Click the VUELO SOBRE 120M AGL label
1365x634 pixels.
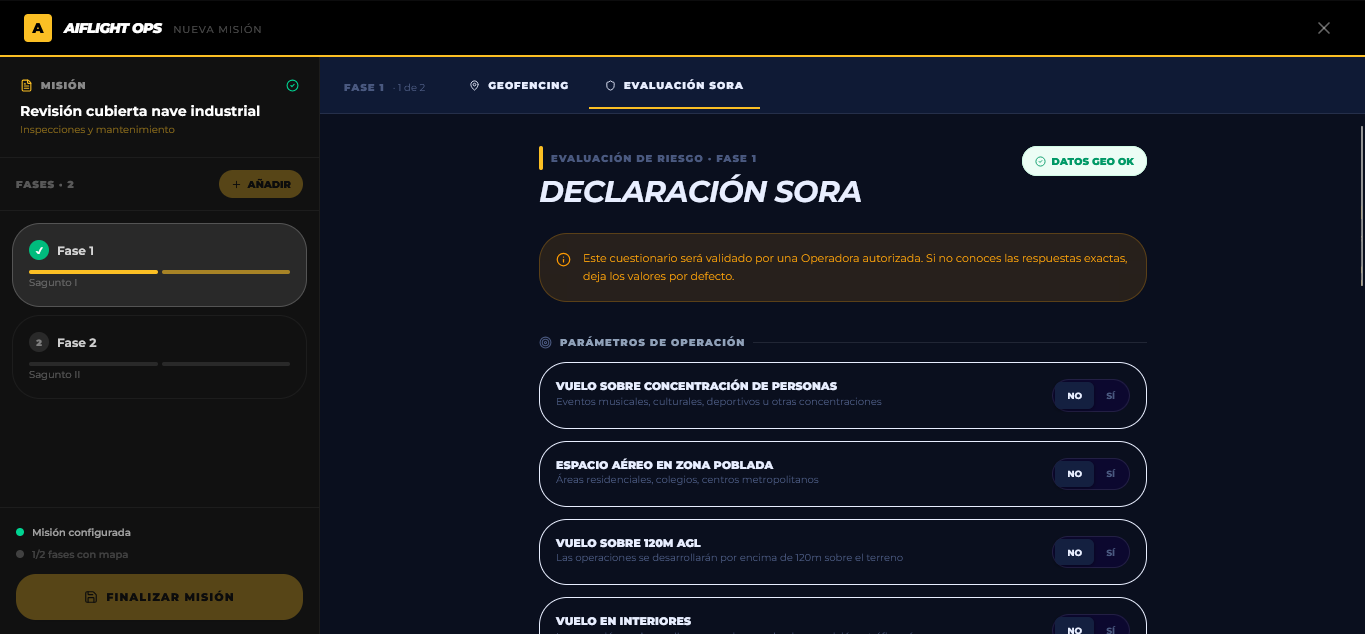pos(628,543)
